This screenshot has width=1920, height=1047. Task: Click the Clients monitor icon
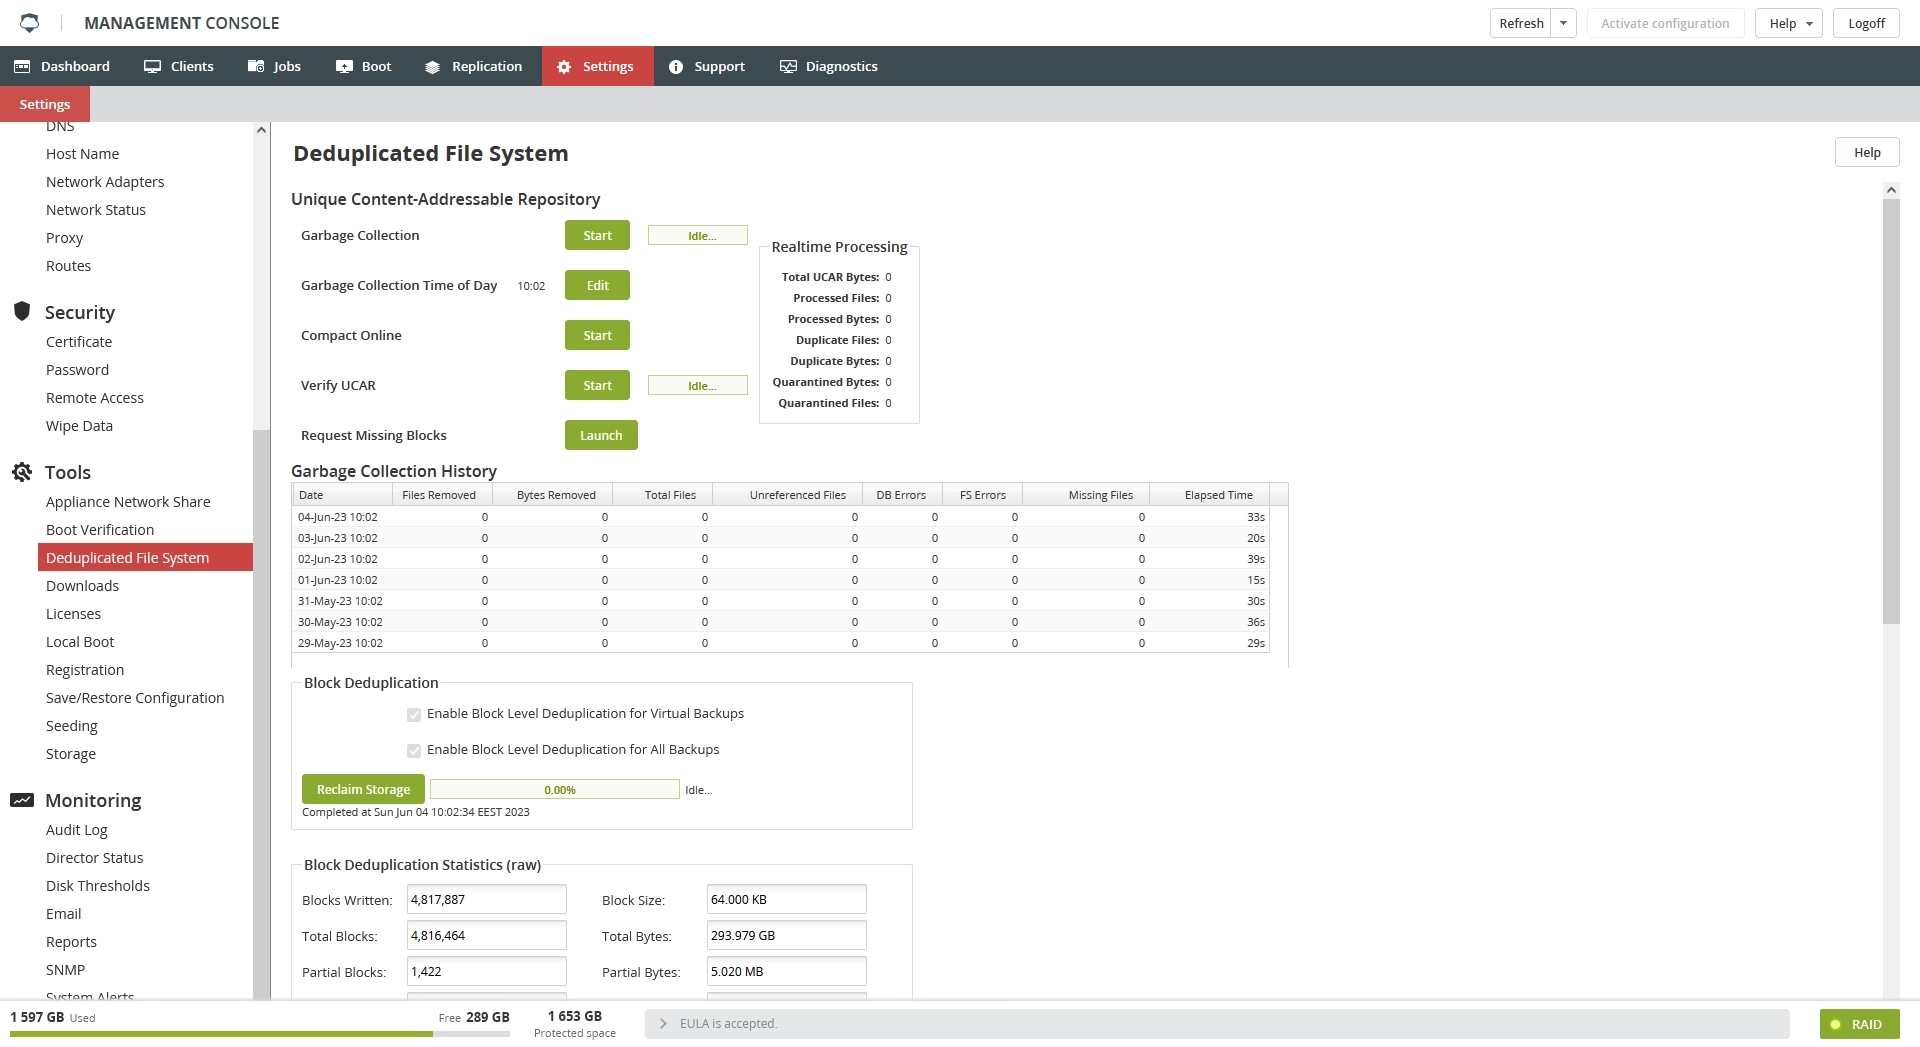click(x=152, y=66)
